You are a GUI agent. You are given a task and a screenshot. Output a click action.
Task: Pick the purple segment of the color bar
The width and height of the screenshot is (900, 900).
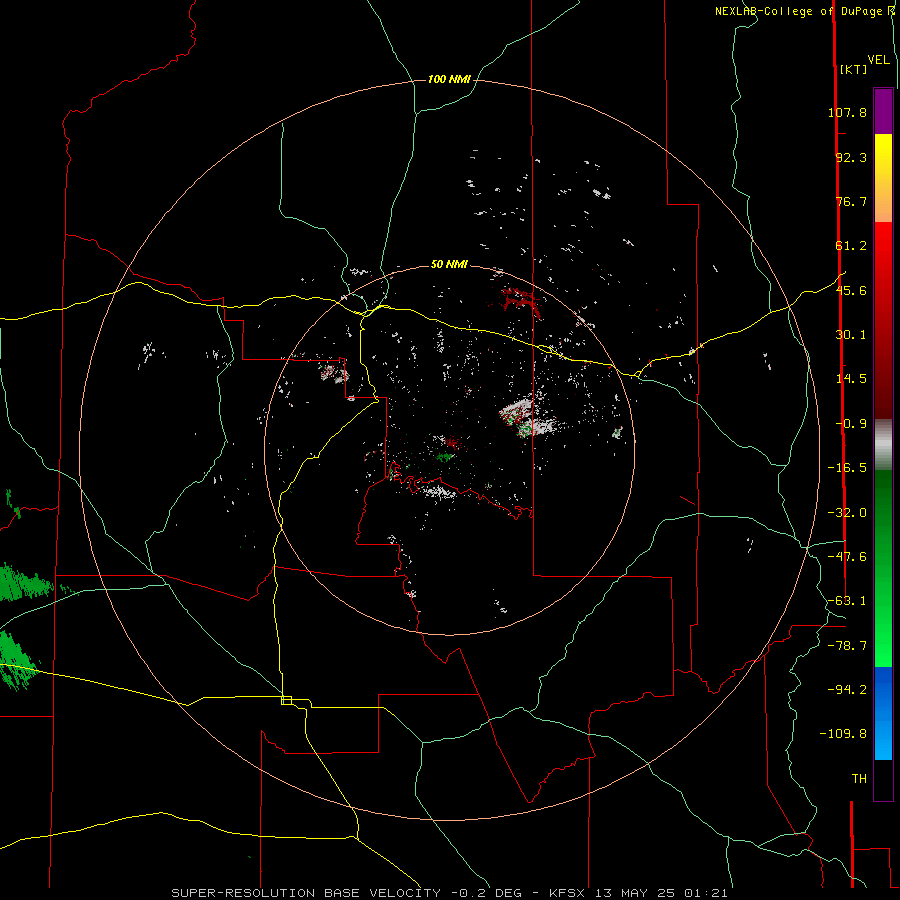[x=883, y=111]
